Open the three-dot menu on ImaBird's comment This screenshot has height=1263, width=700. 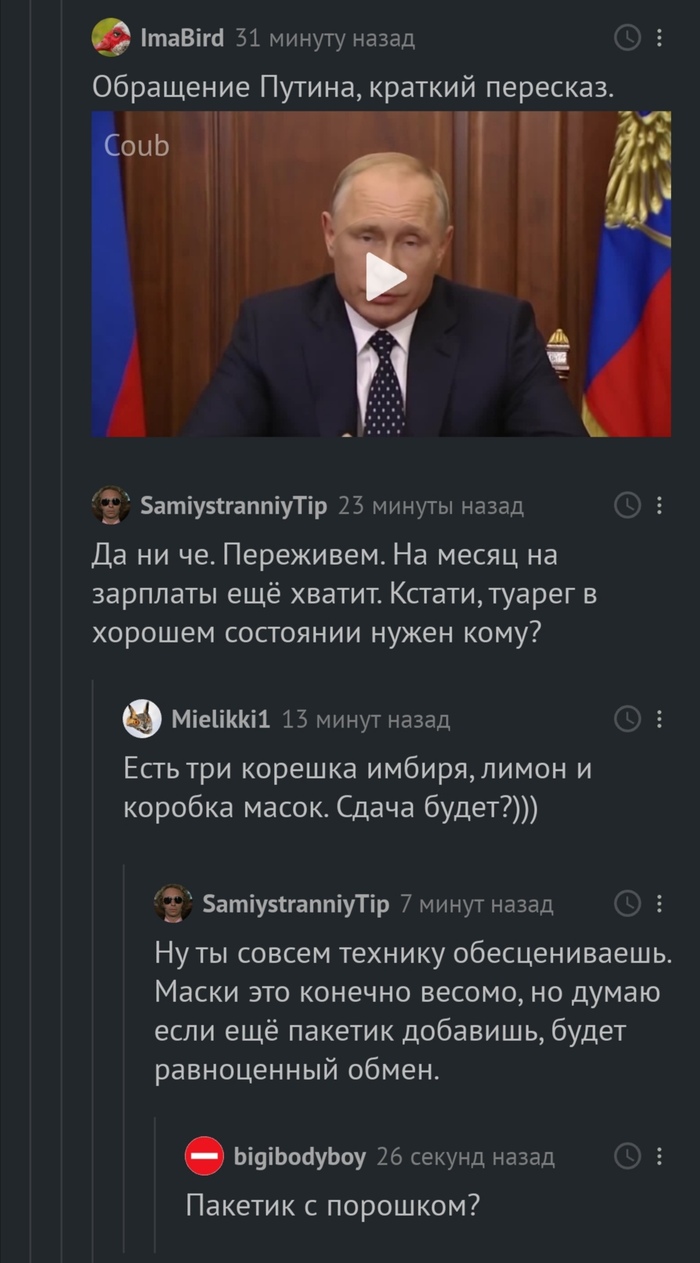click(658, 39)
